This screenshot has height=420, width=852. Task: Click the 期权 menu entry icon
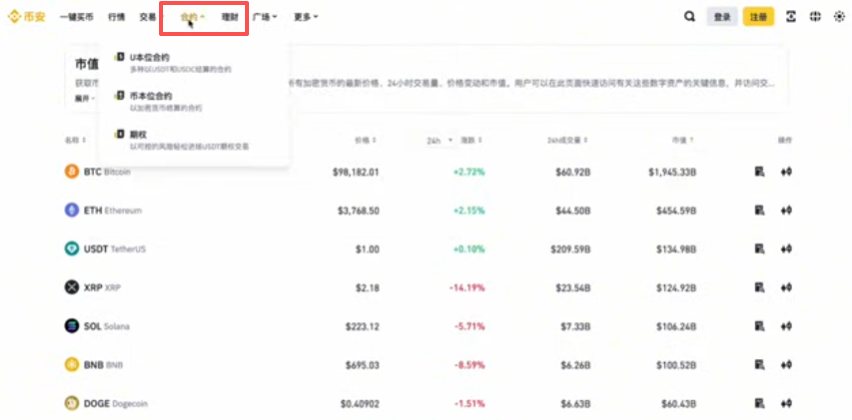coord(119,134)
